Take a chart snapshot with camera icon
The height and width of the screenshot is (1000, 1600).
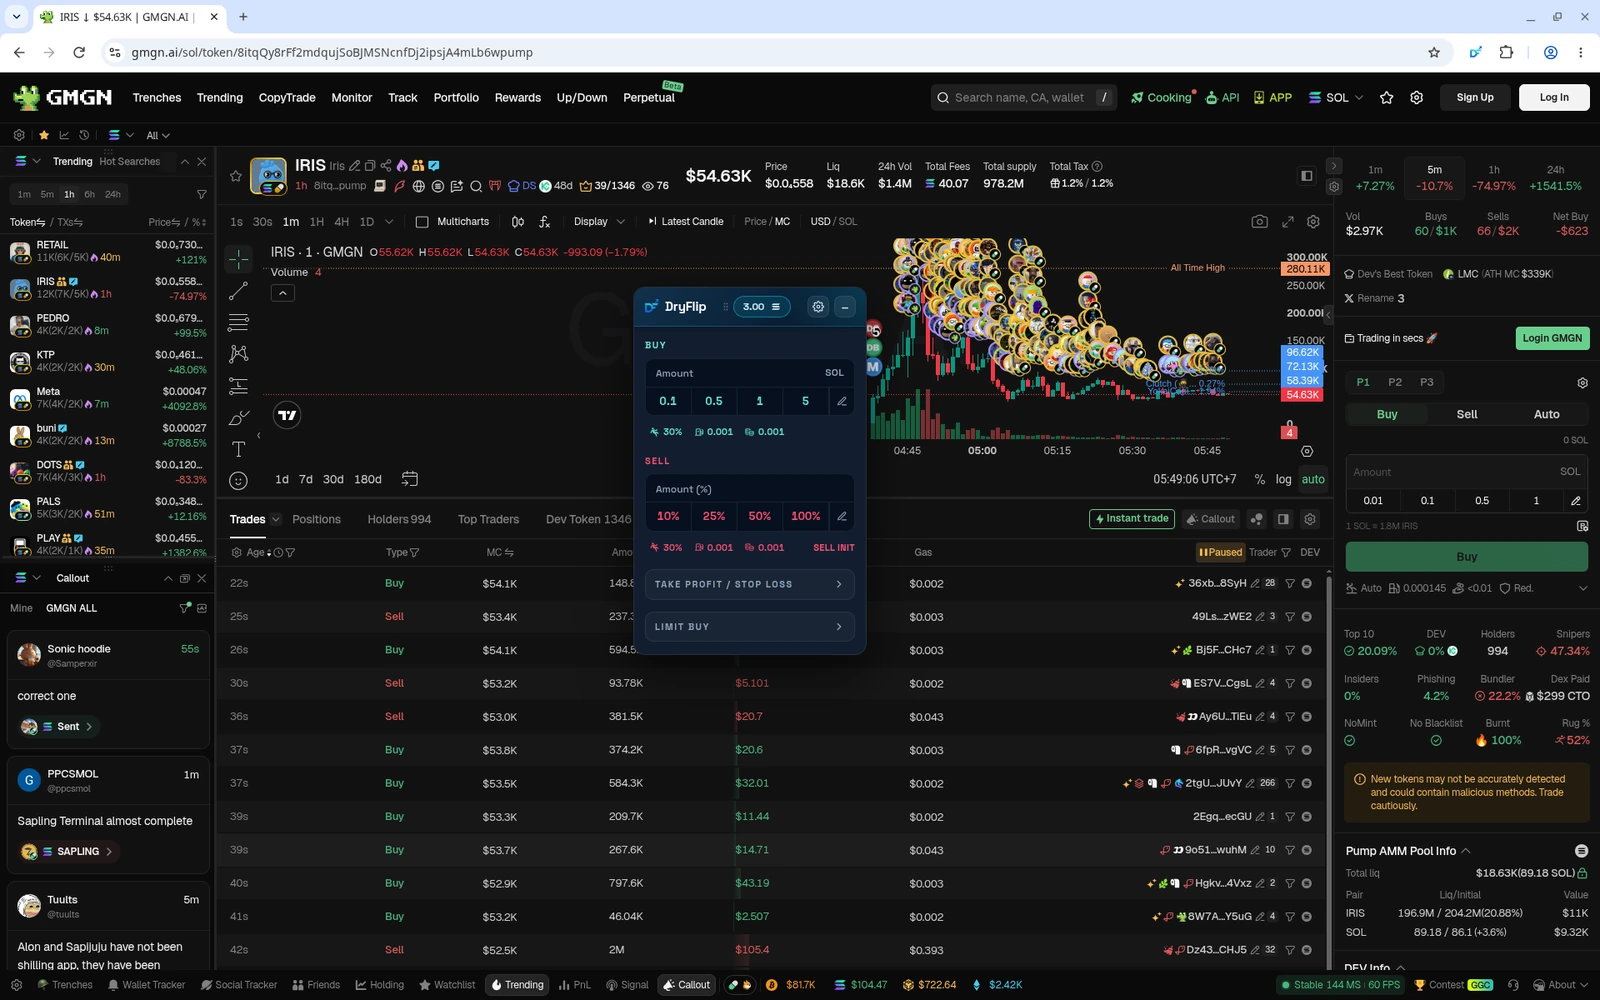1259,222
